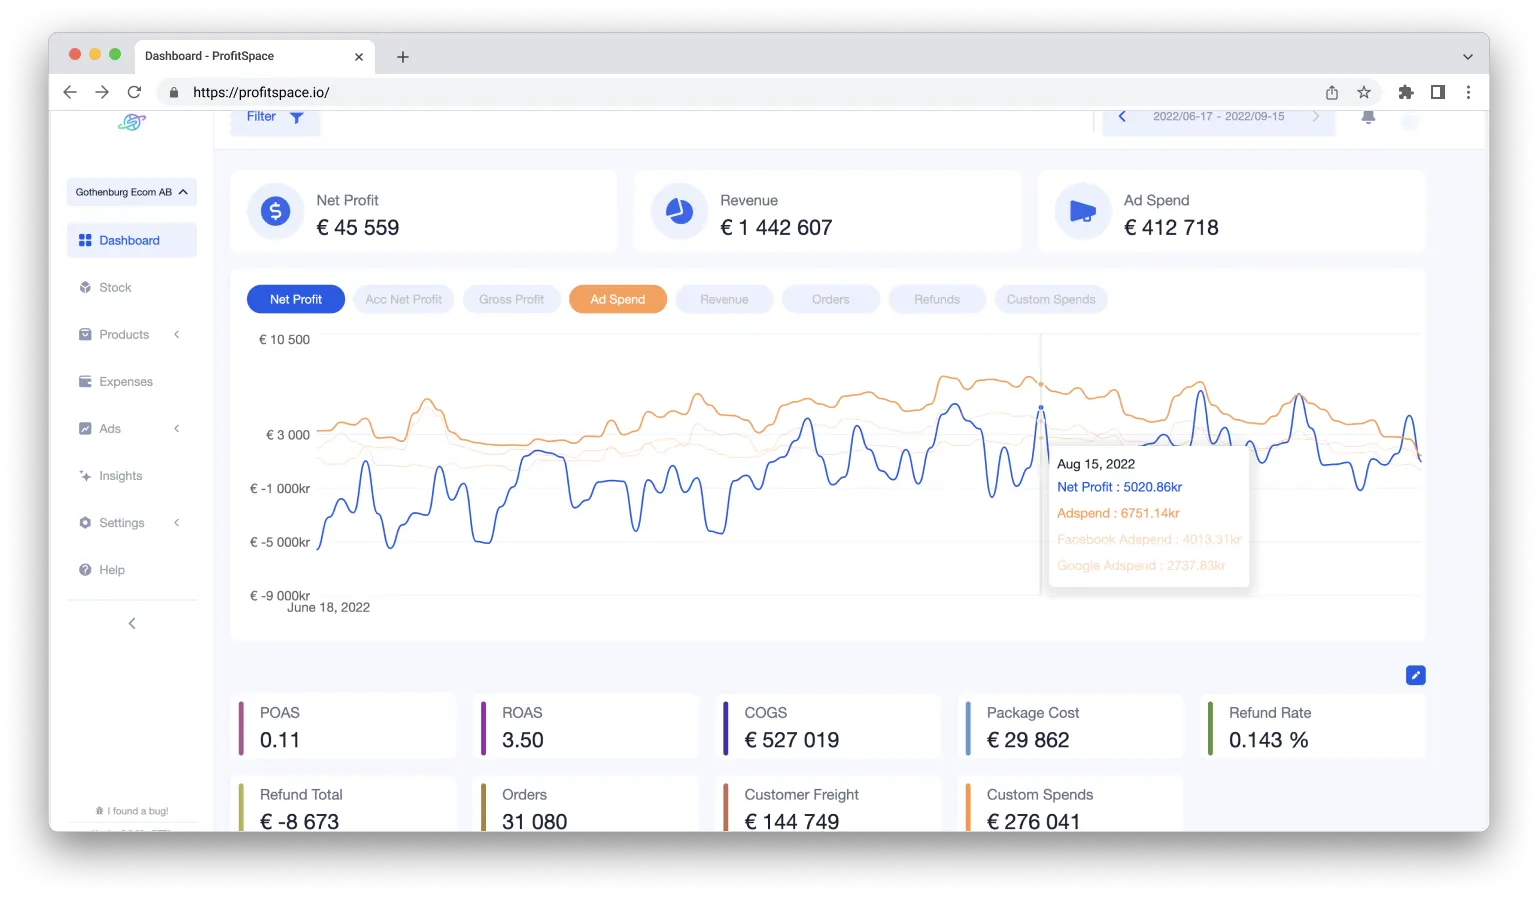Click the Insights sparkle icon
This screenshot has width=1538, height=897.
[85, 475]
